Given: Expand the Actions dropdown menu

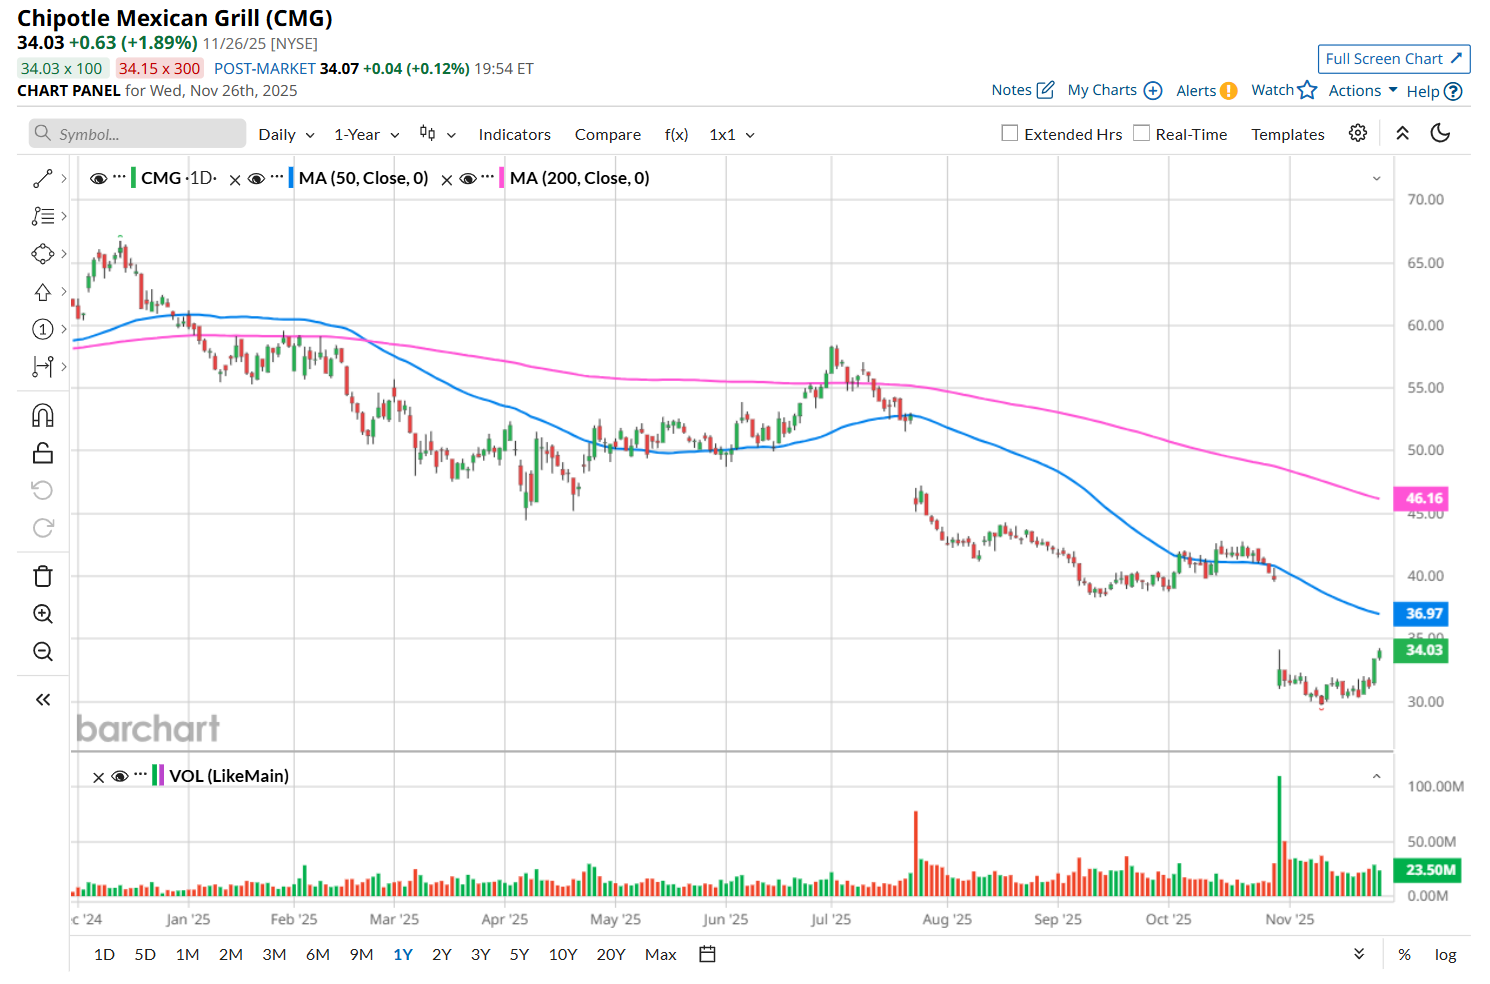Looking at the screenshot, I should [1363, 90].
